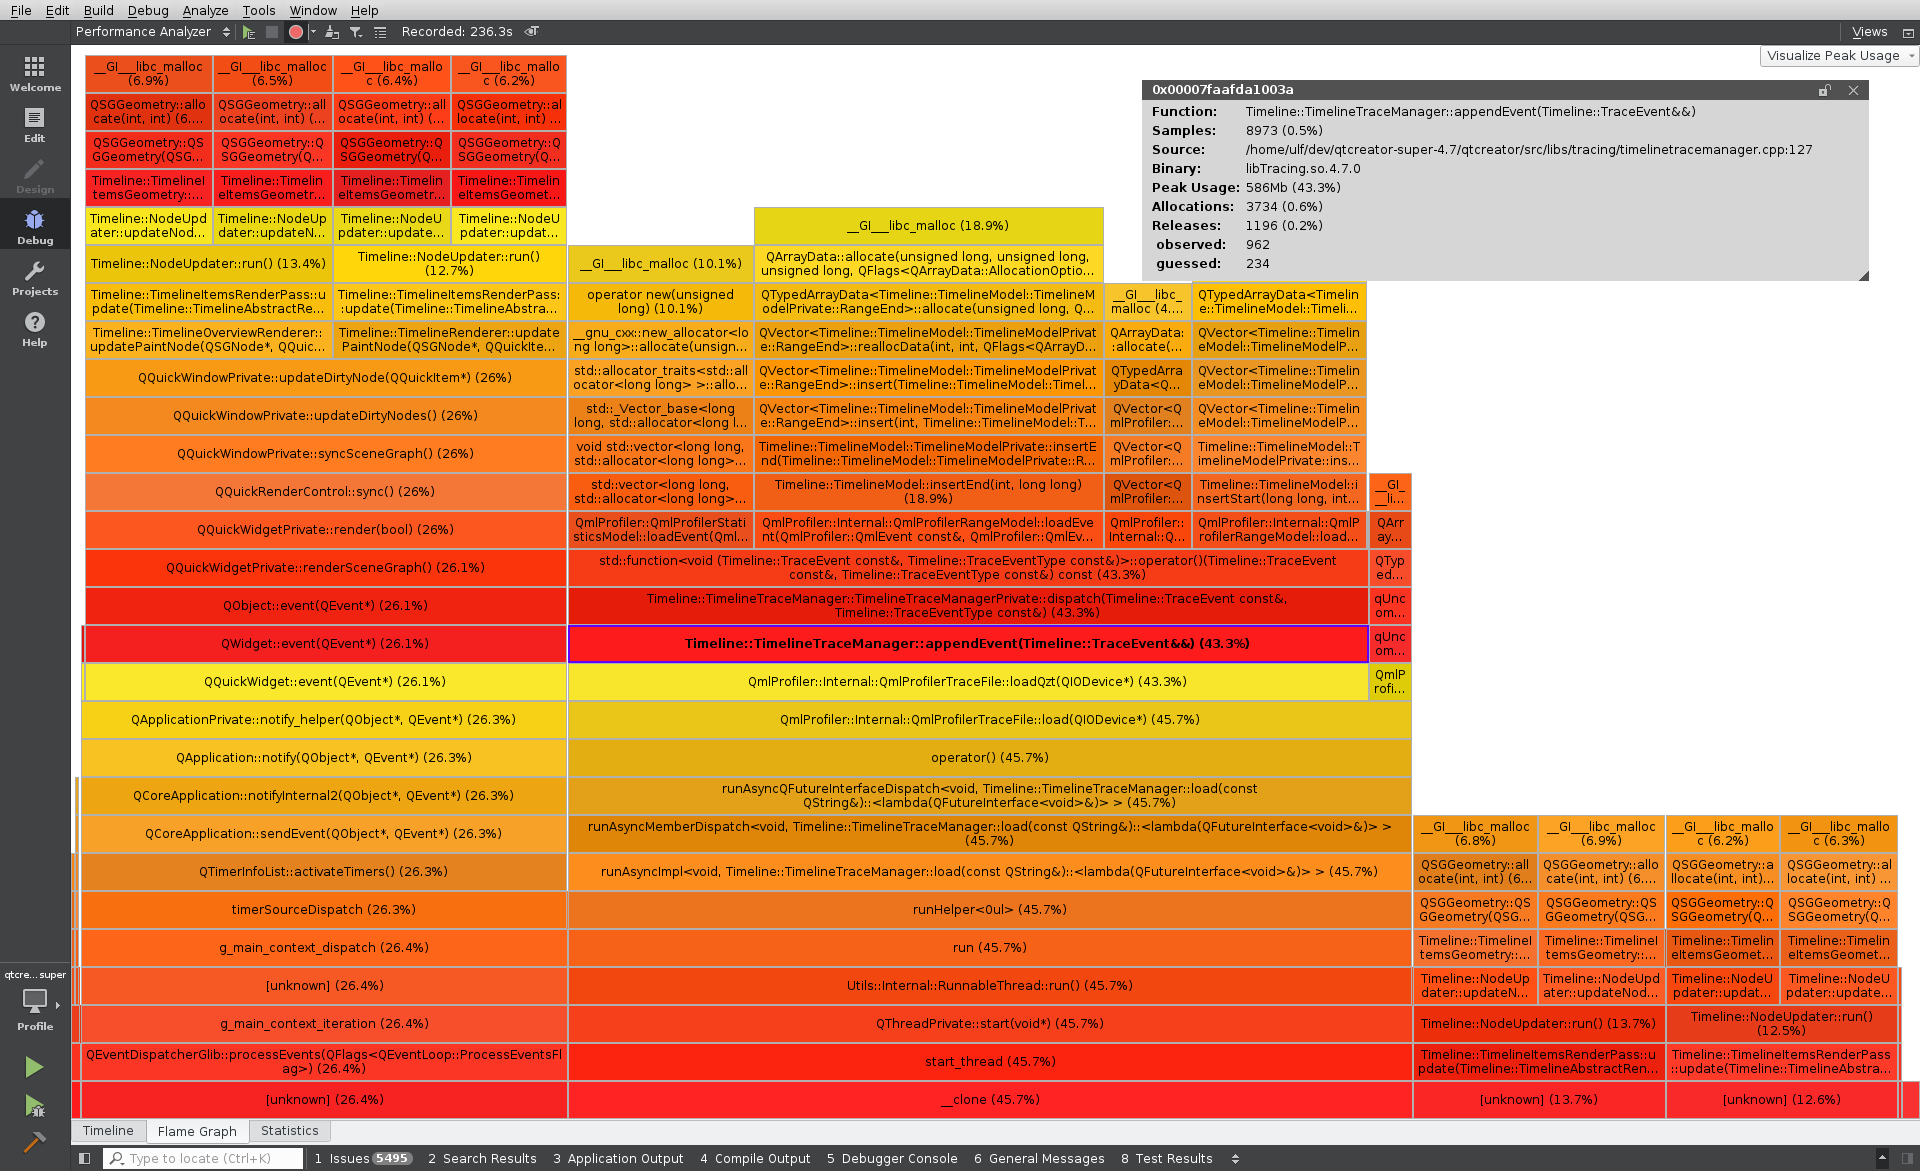Build the project using the hammer icon
The height and width of the screenshot is (1171, 1920).
coord(34,1141)
